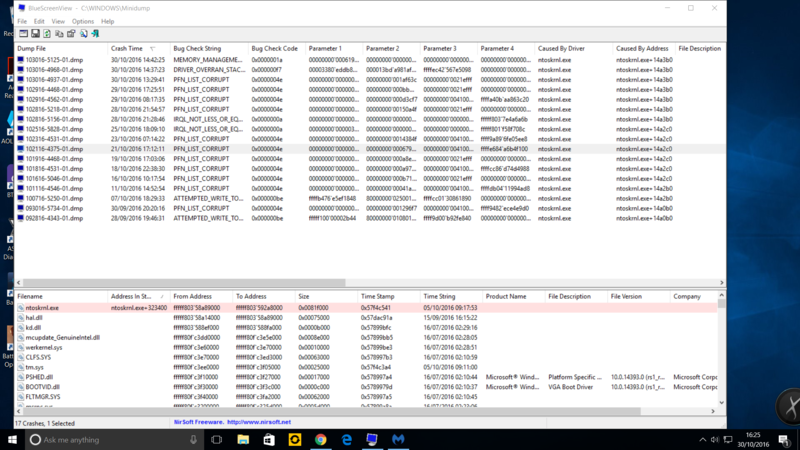Screen dimensions: 800x450
Task: Click the Cortana microphone icon
Action: point(193,440)
